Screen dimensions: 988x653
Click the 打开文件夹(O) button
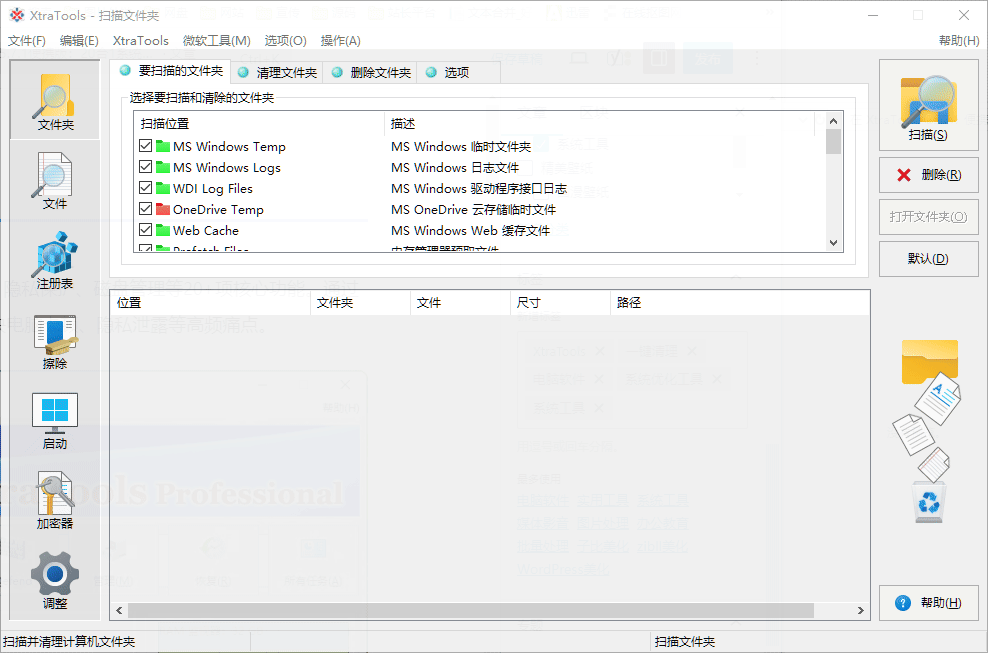pyautogui.click(x=928, y=217)
